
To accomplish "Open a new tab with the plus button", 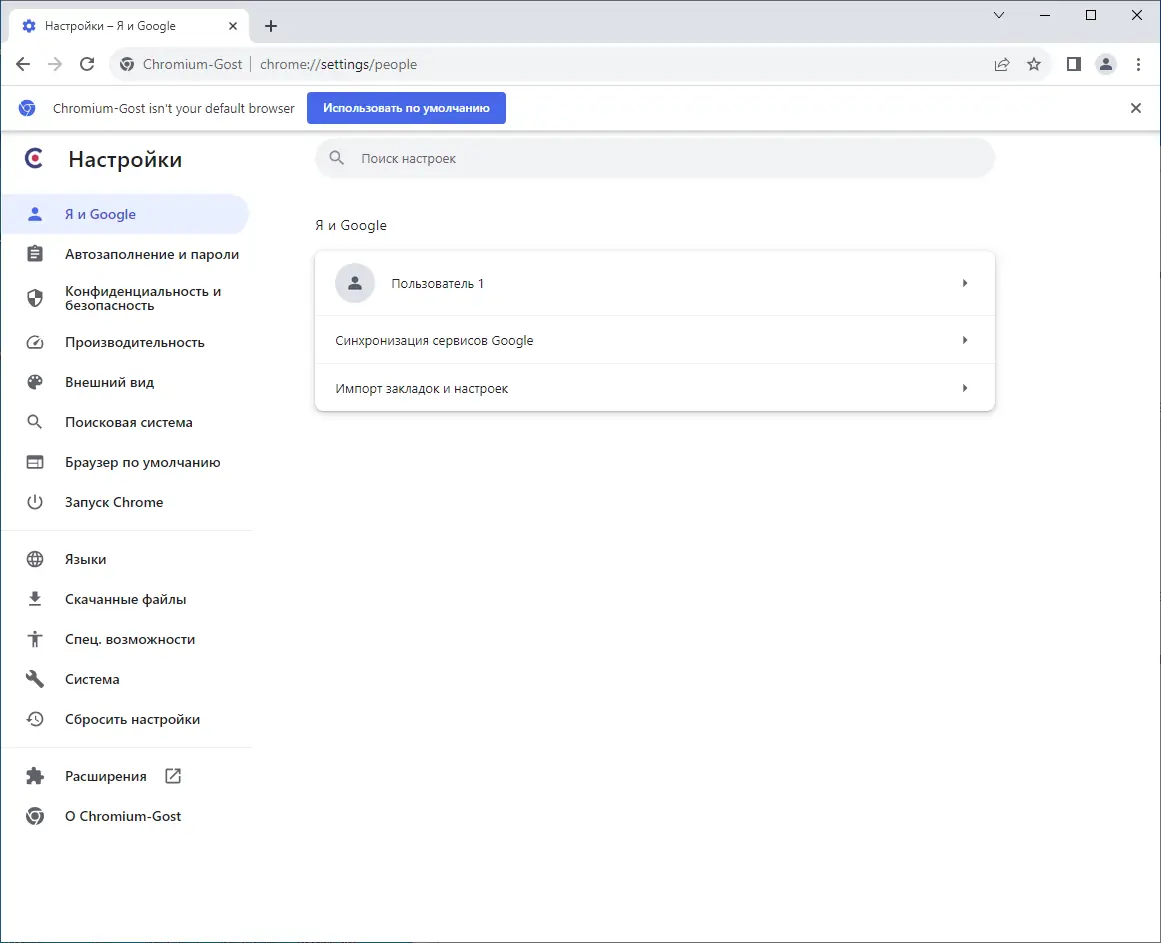I will point(271,26).
